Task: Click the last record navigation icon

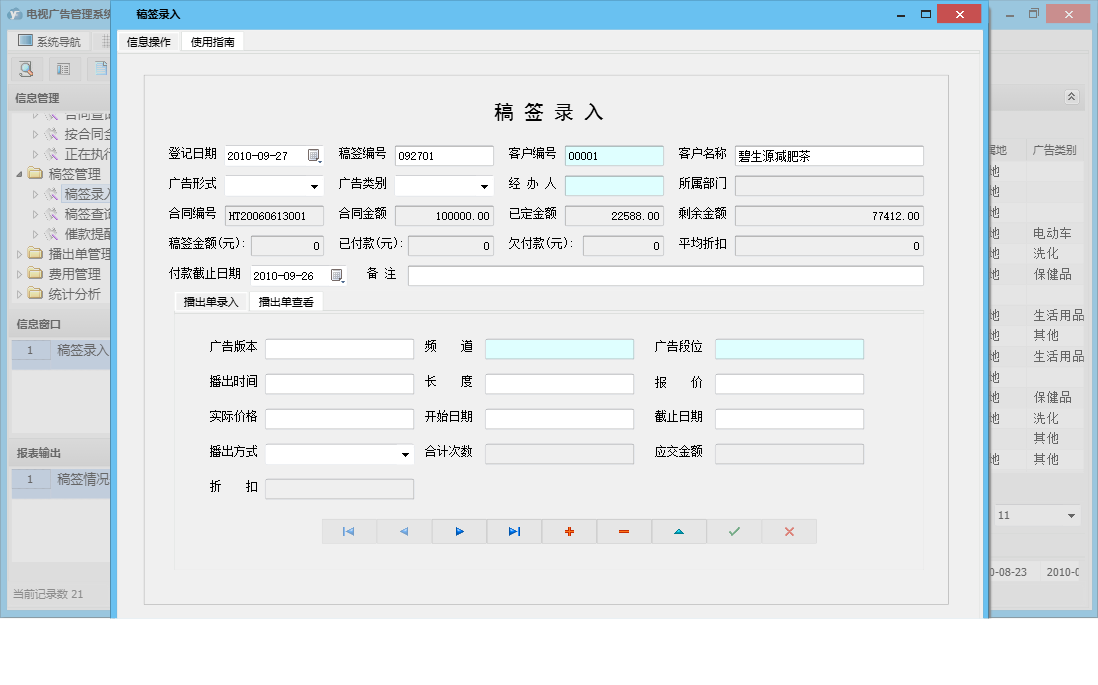Action: [x=514, y=531]
